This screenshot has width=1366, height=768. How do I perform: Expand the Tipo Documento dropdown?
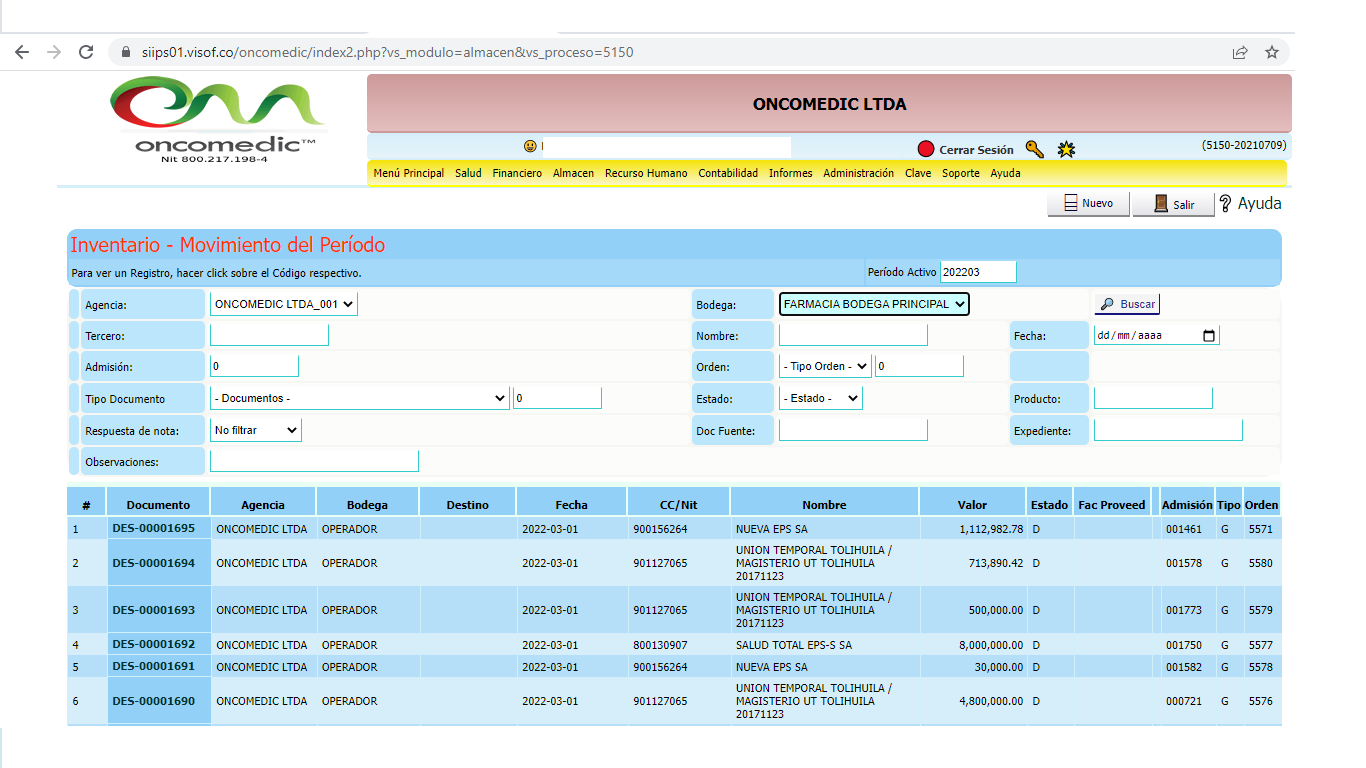click(359, 398)
